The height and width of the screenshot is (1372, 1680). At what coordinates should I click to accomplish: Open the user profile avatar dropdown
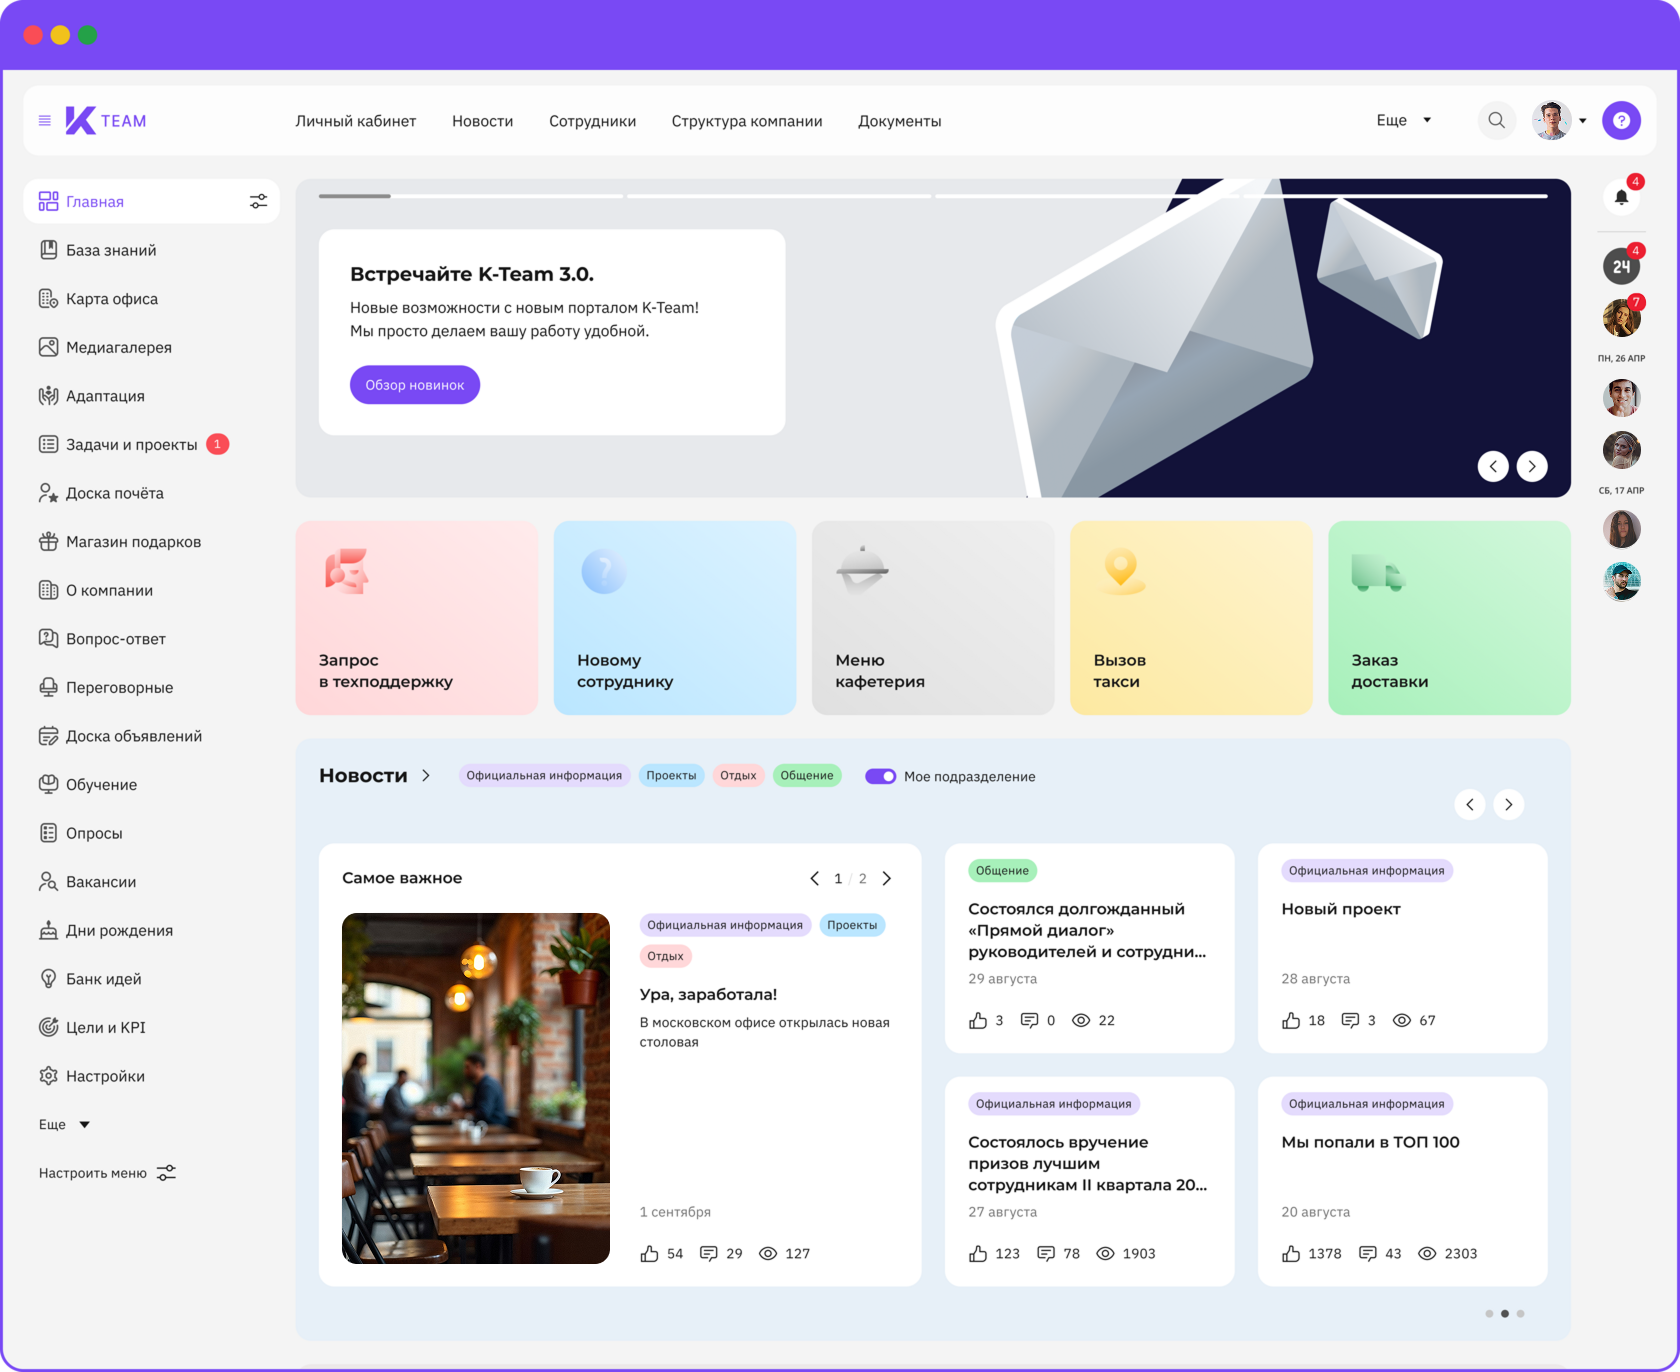pos(1559,121)
